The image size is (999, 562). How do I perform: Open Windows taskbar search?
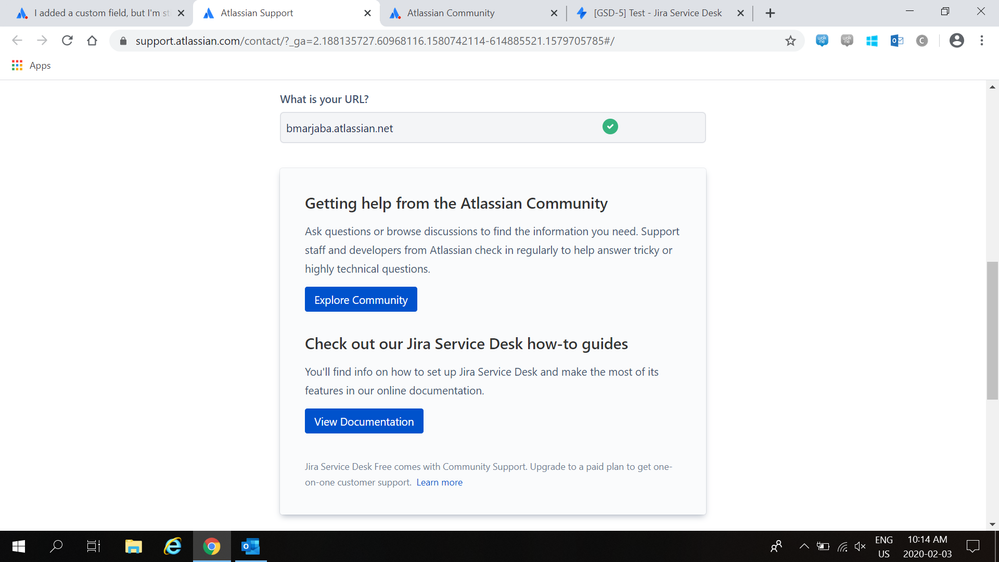click(56, 546)
